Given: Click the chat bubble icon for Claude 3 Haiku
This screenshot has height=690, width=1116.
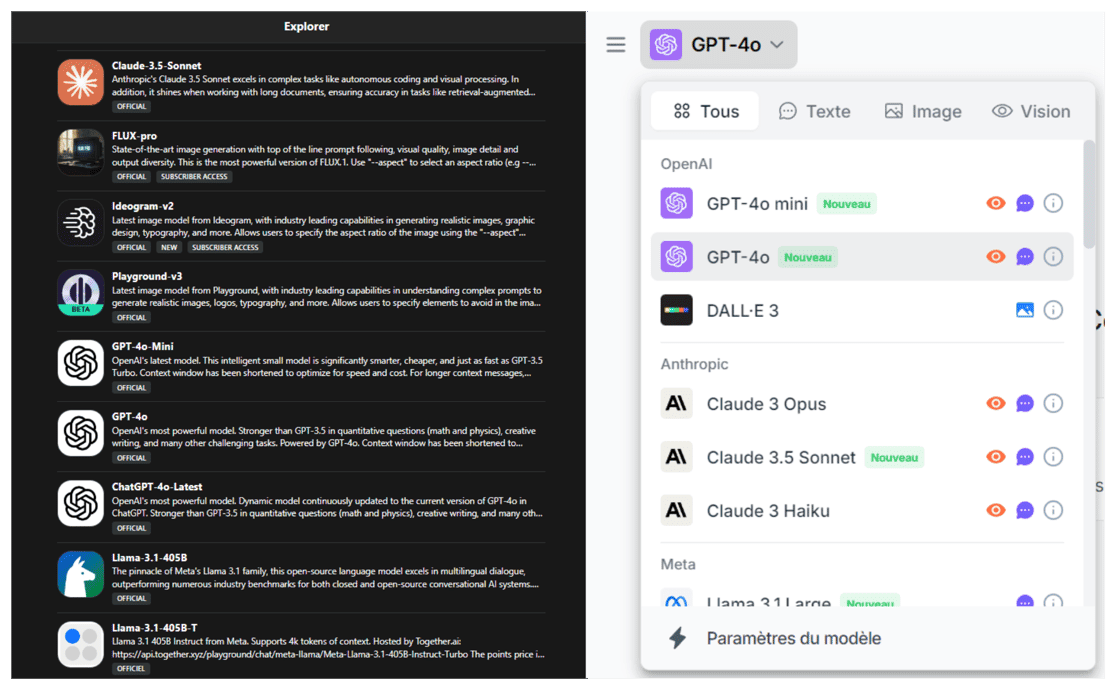Looking at the screenshot, I should click(1024, 511).
